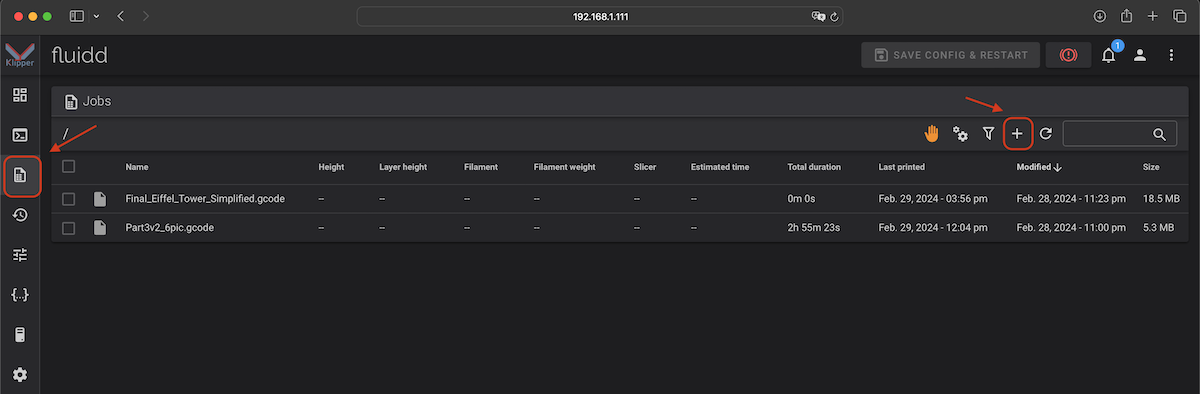Image resolution: width=1200 pixels, height=394 pixels.
Task: Open the Jobs file page in sidebar
Action: 20,175
